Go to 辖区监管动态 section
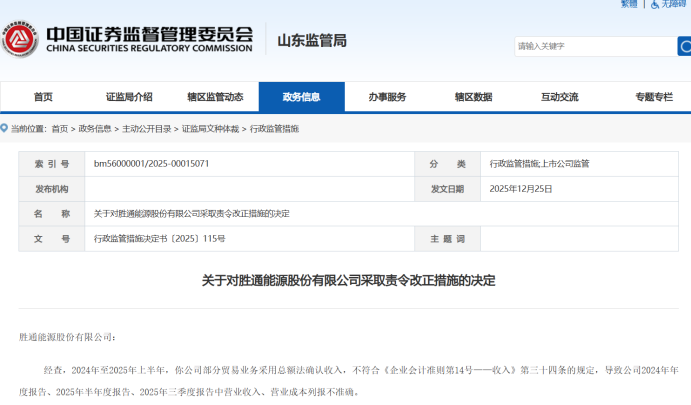691x405 pixels. coord(215,97)
